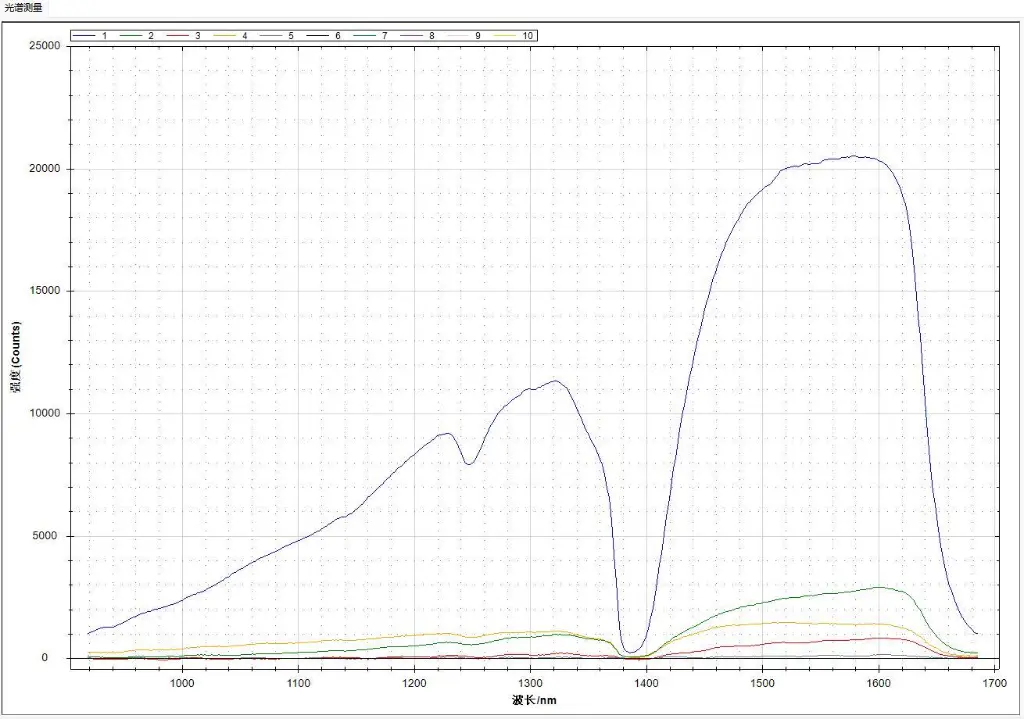Viewport: 1024px width, 719px height.
Task: Select legend entry 10 in the chart legend
Action: click(x=514, y=36)
